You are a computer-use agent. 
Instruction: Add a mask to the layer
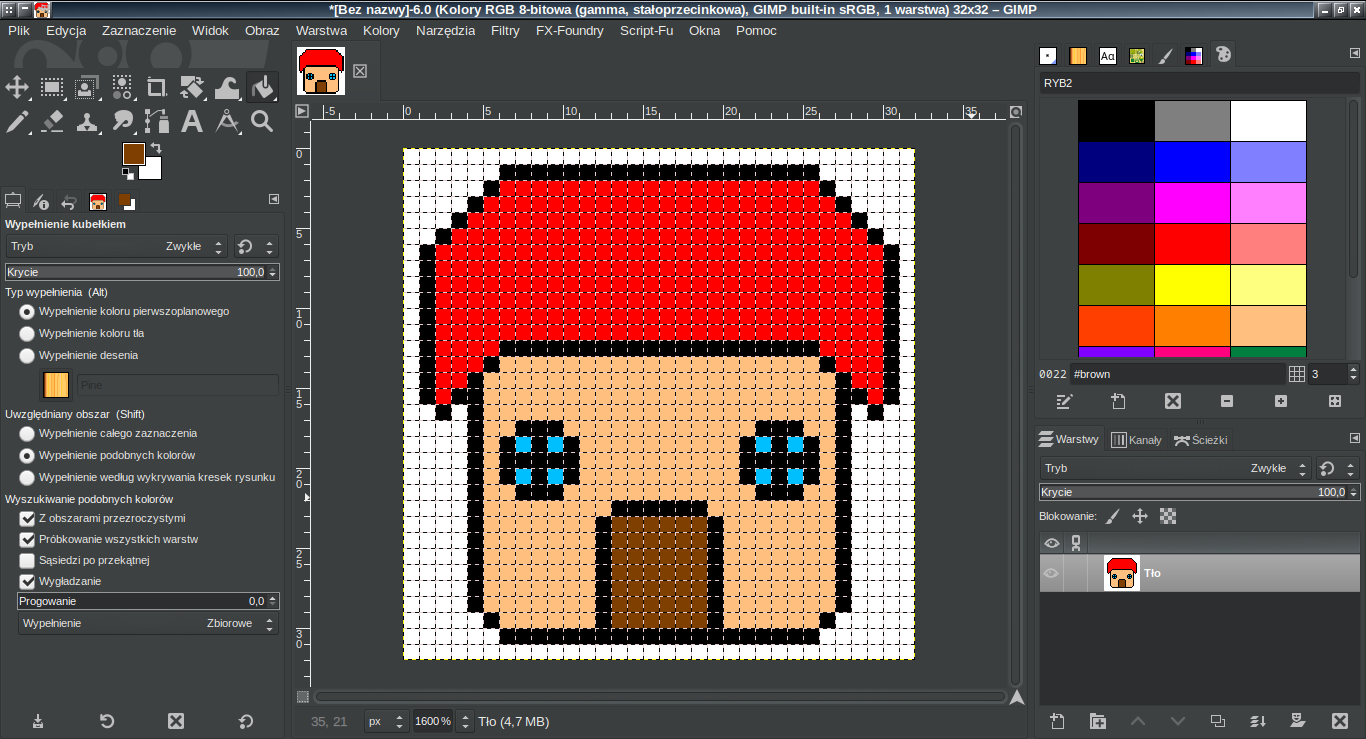1298,721
